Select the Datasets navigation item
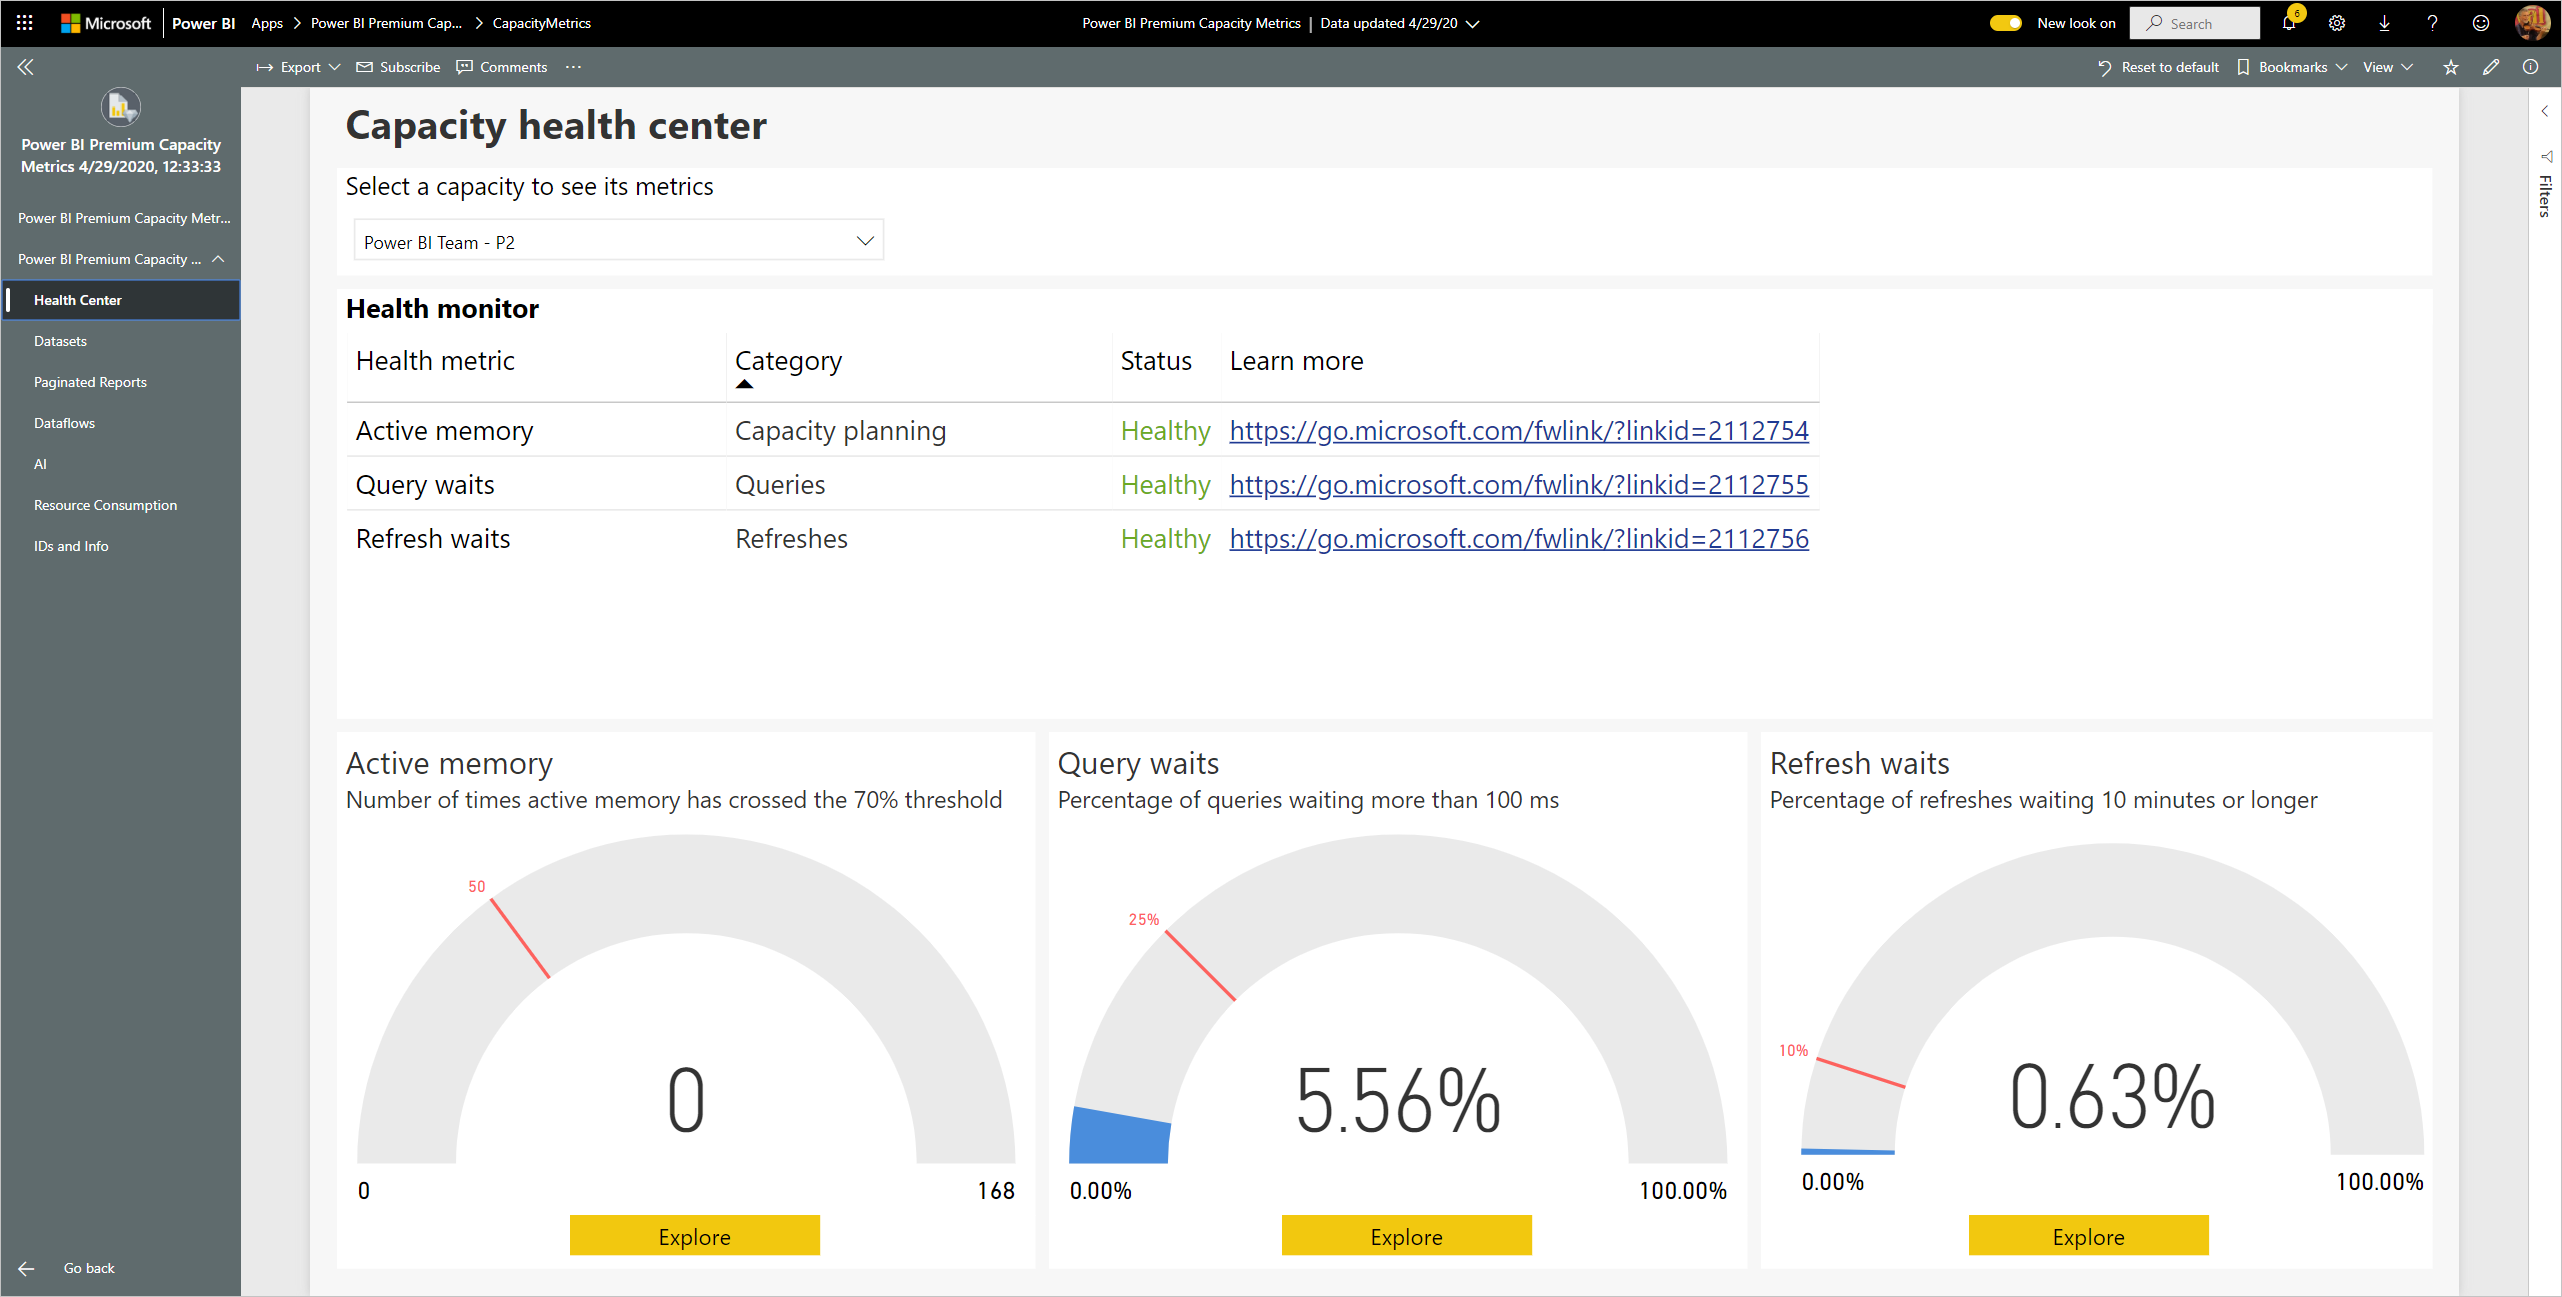The image size is (2562, 1297). click(61, 339)
